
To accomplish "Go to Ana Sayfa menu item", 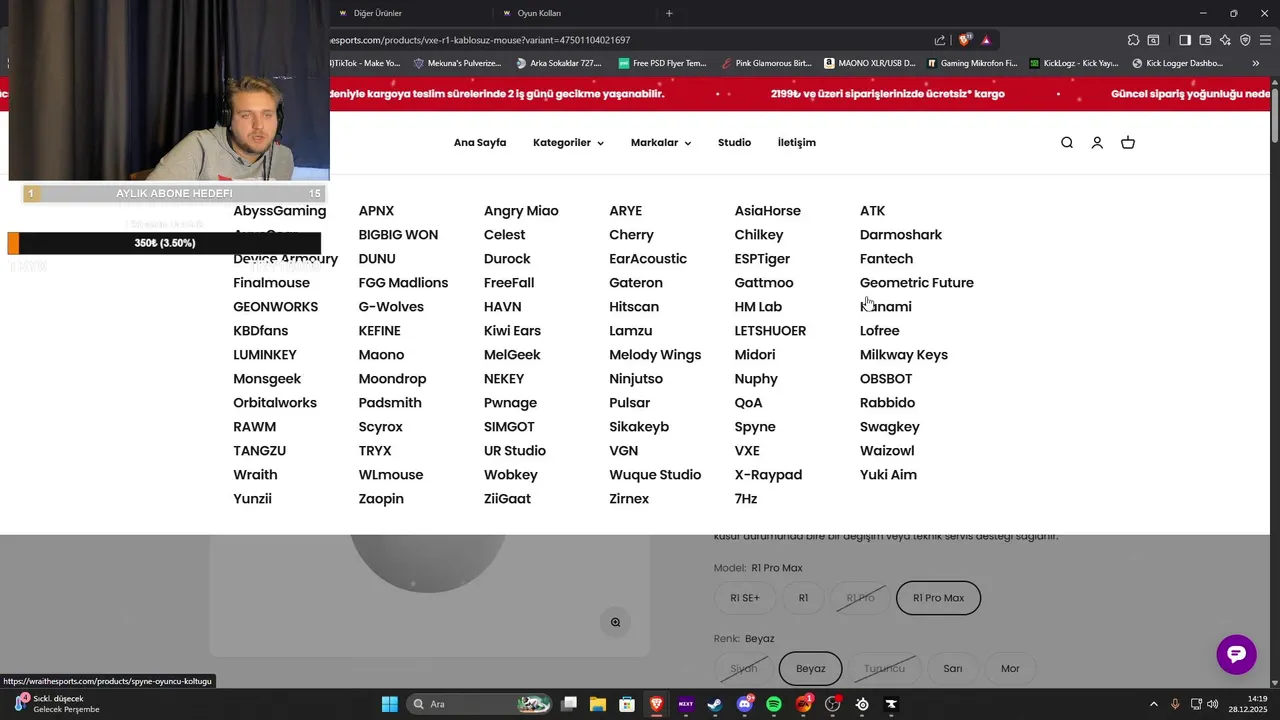I will 480,143.
